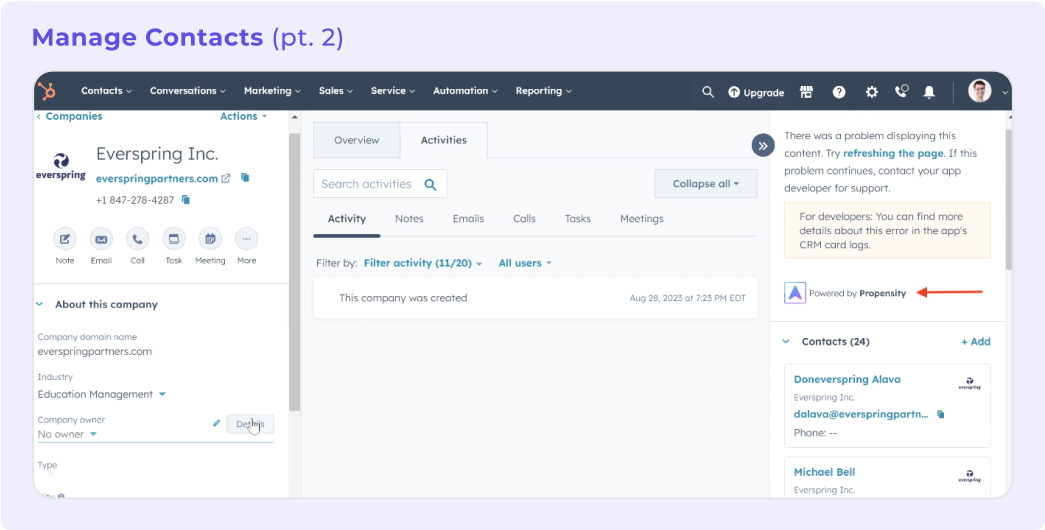The image size is (1045, 530).
Task: Select the Emails sub-tab
Action: coord(469,219)
